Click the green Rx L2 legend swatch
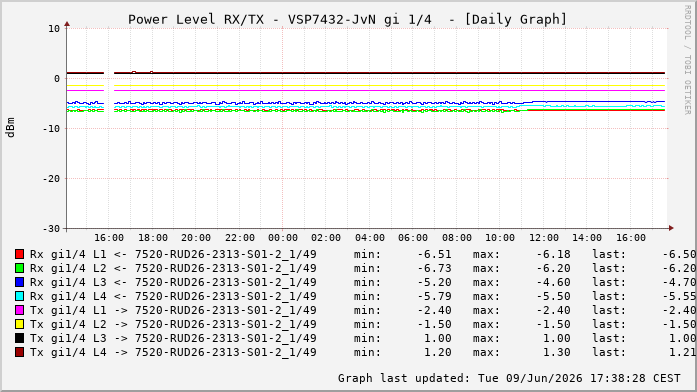Screen dimensions: 697x392 point(19,268)
